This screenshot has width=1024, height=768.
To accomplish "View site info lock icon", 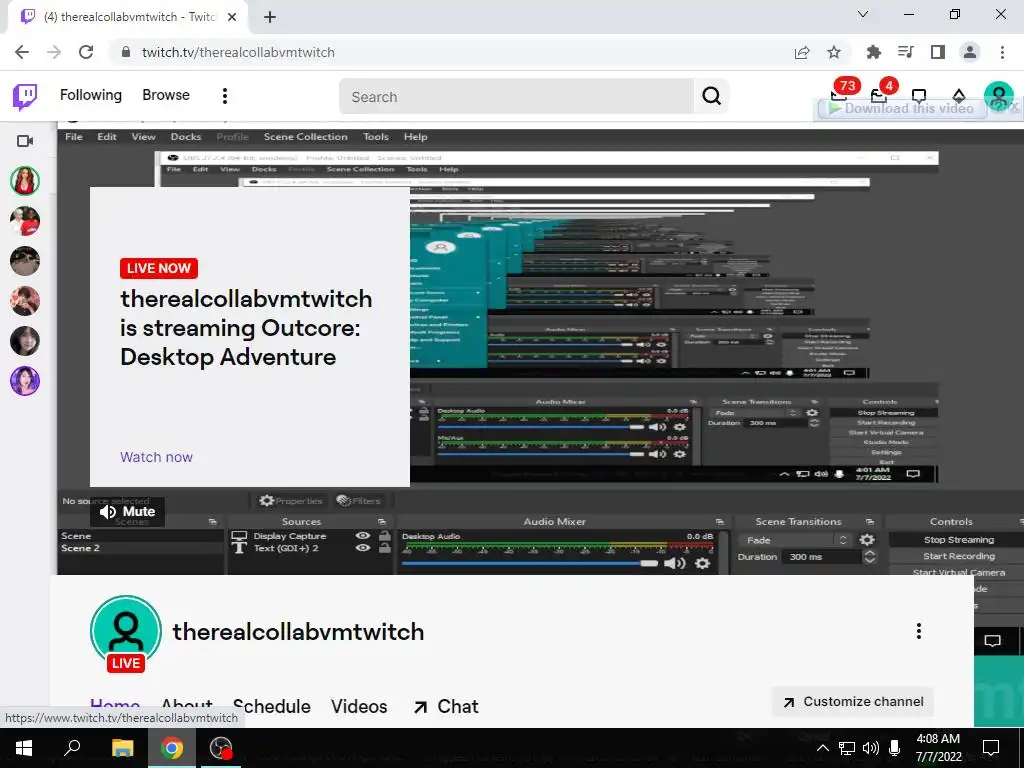I will coord(127,52).
